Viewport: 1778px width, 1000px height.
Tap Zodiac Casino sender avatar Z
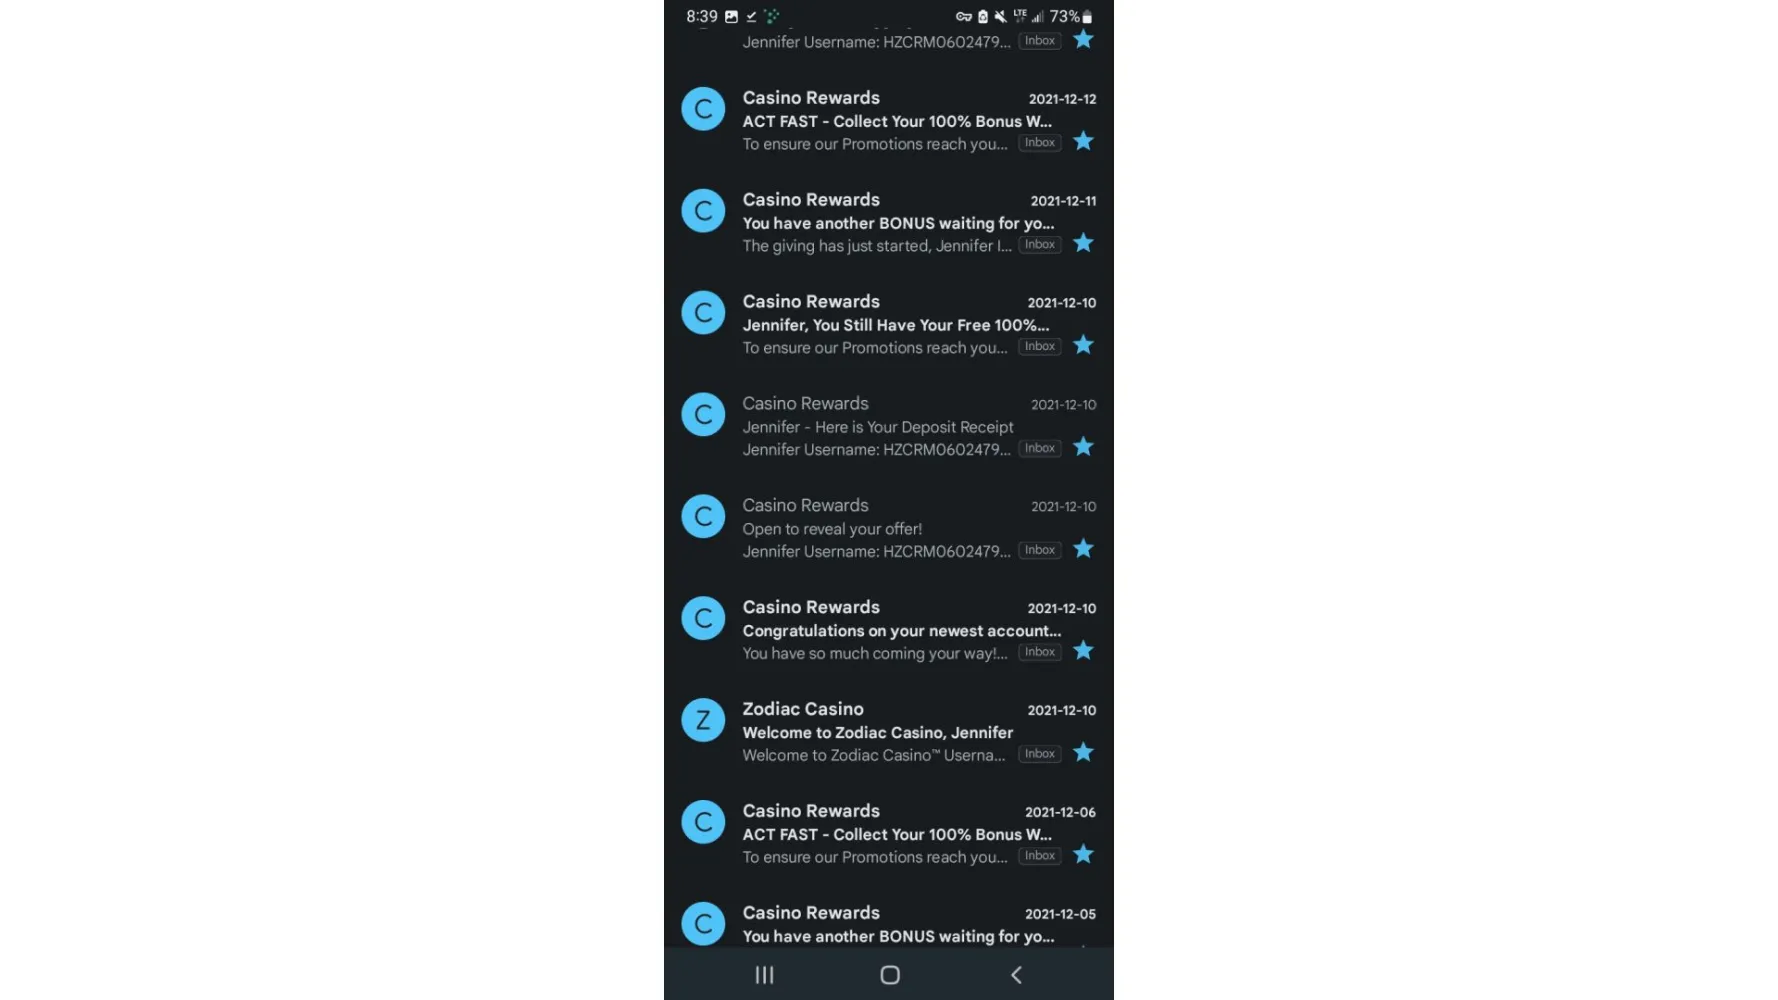pyautogui.click(x=703, y=720)
